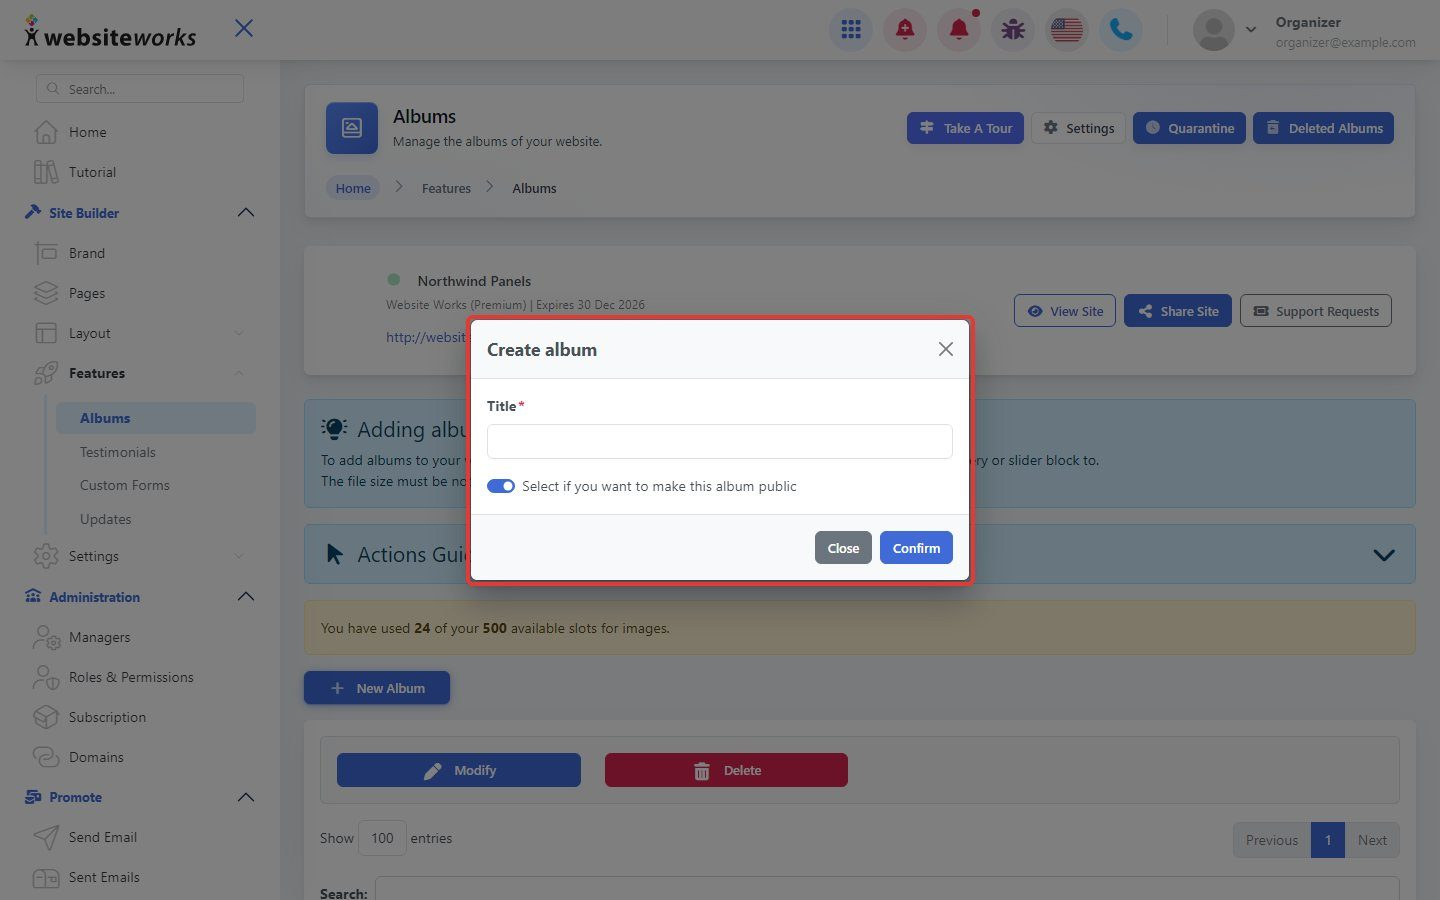1440x900 pixels.
Task: Click the dialog's gray Close button
Action: click(x=843, y=548)
